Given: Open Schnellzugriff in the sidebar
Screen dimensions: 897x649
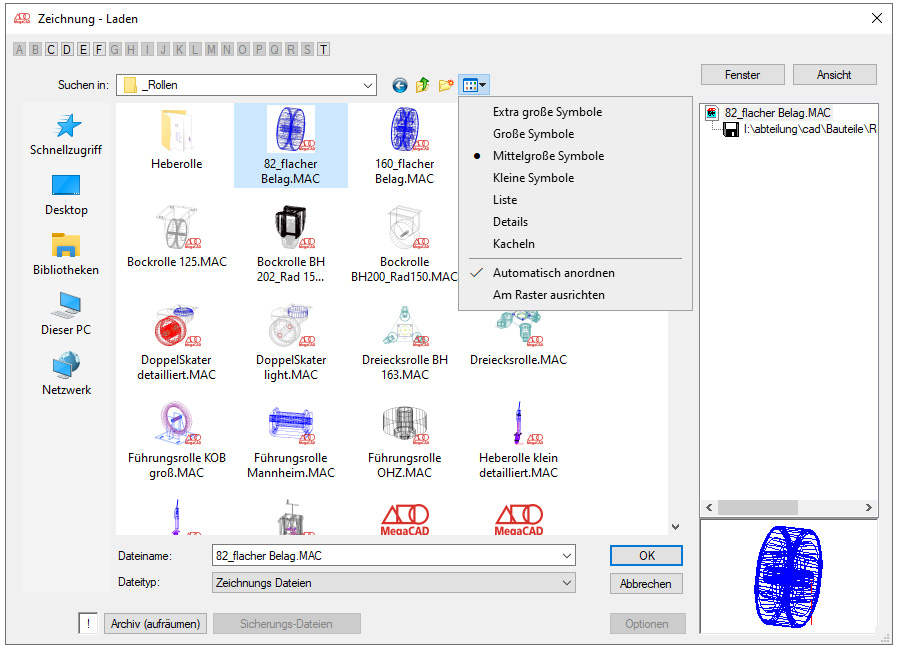Looking at the screenshot, I should click(66, 134).
